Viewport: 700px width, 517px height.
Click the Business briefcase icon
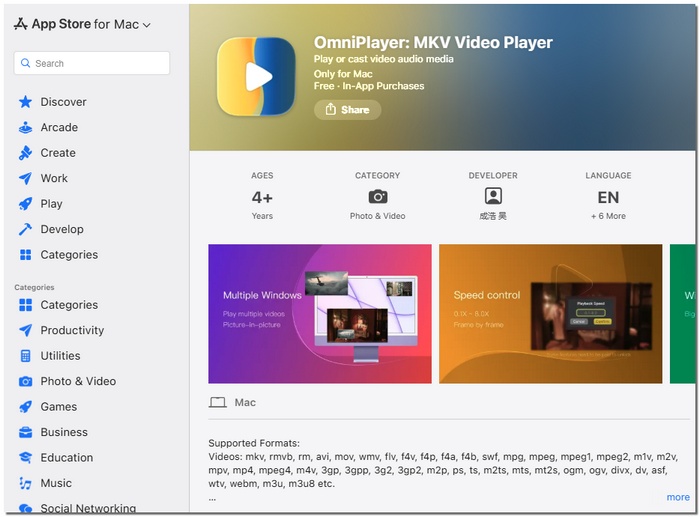(25, 432)
